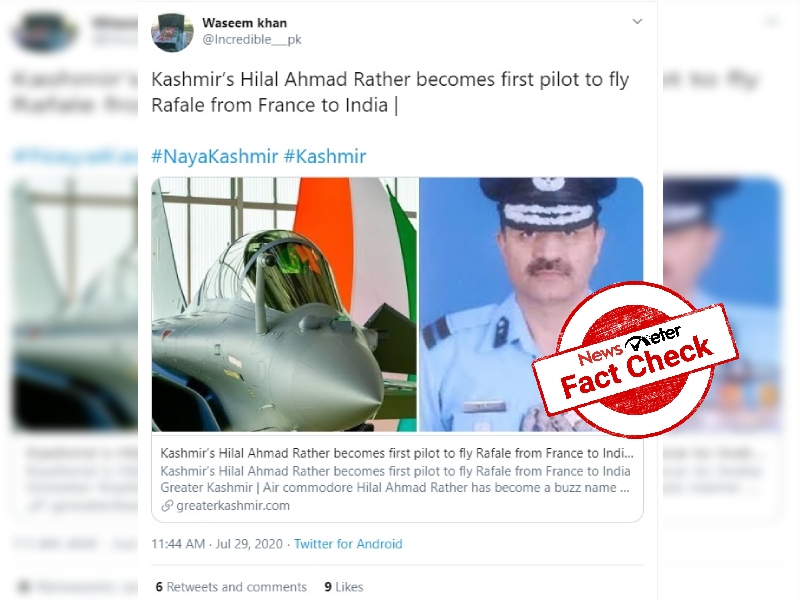Click the NewsMeter Fact Check stamp
The height and width of the screenshot is (600, 800).
pos(635,360)
